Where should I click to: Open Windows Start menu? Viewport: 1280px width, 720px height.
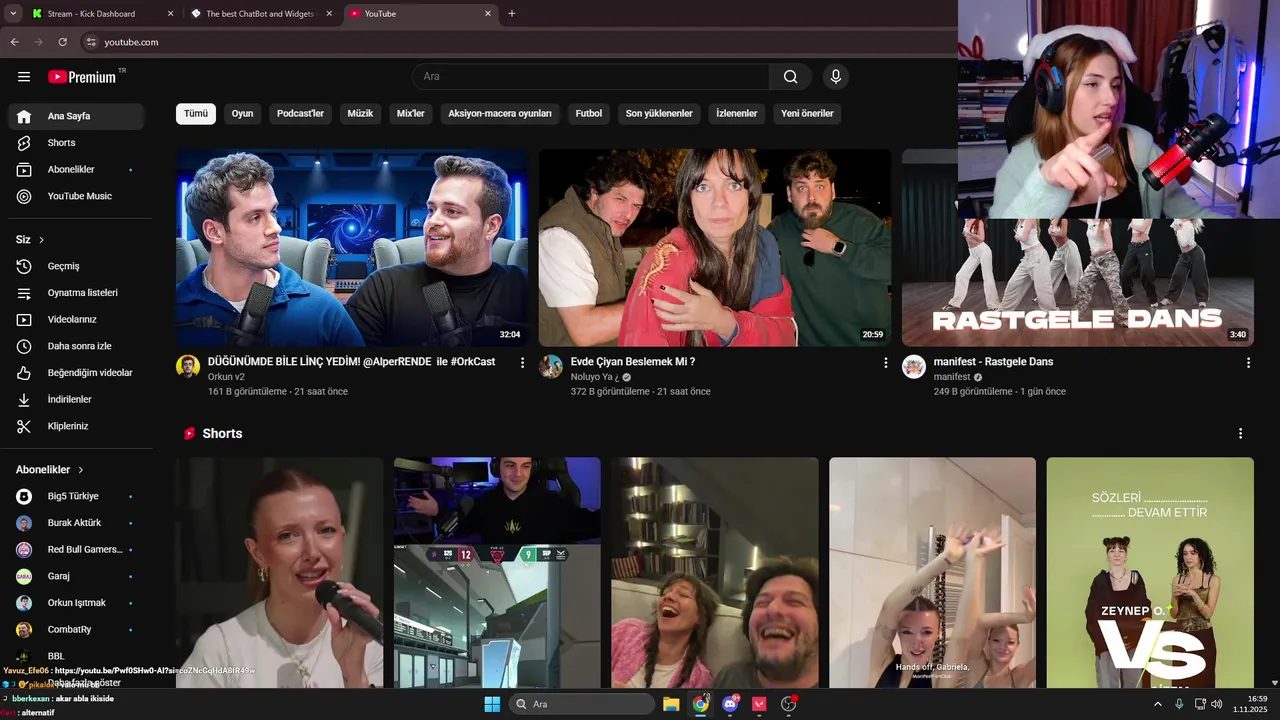point(492,704)
